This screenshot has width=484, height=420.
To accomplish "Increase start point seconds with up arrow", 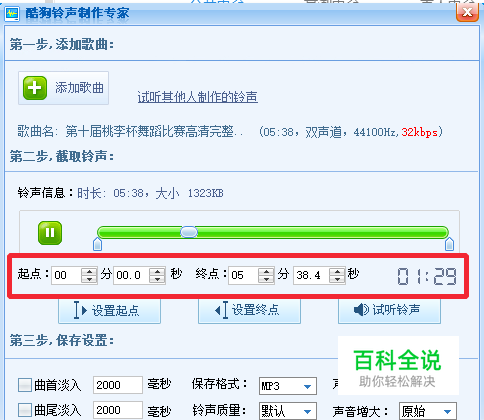I will click(x=157, y=271).
